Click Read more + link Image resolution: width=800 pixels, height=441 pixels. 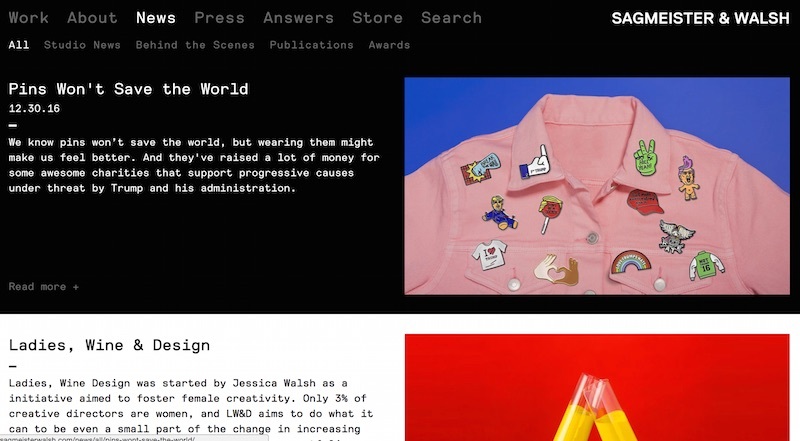(44, 286)
